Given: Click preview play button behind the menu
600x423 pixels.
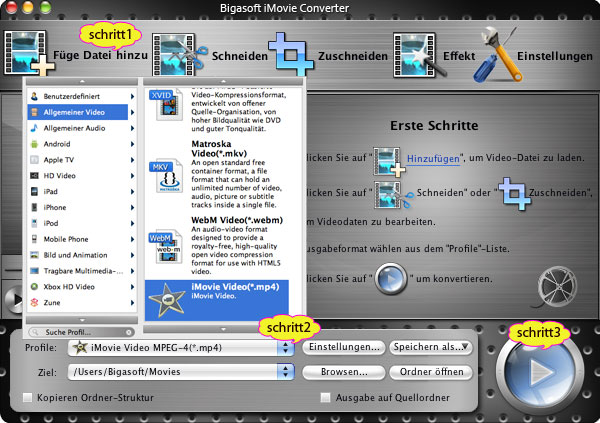Looking at the screenshot, I should 13,300.
